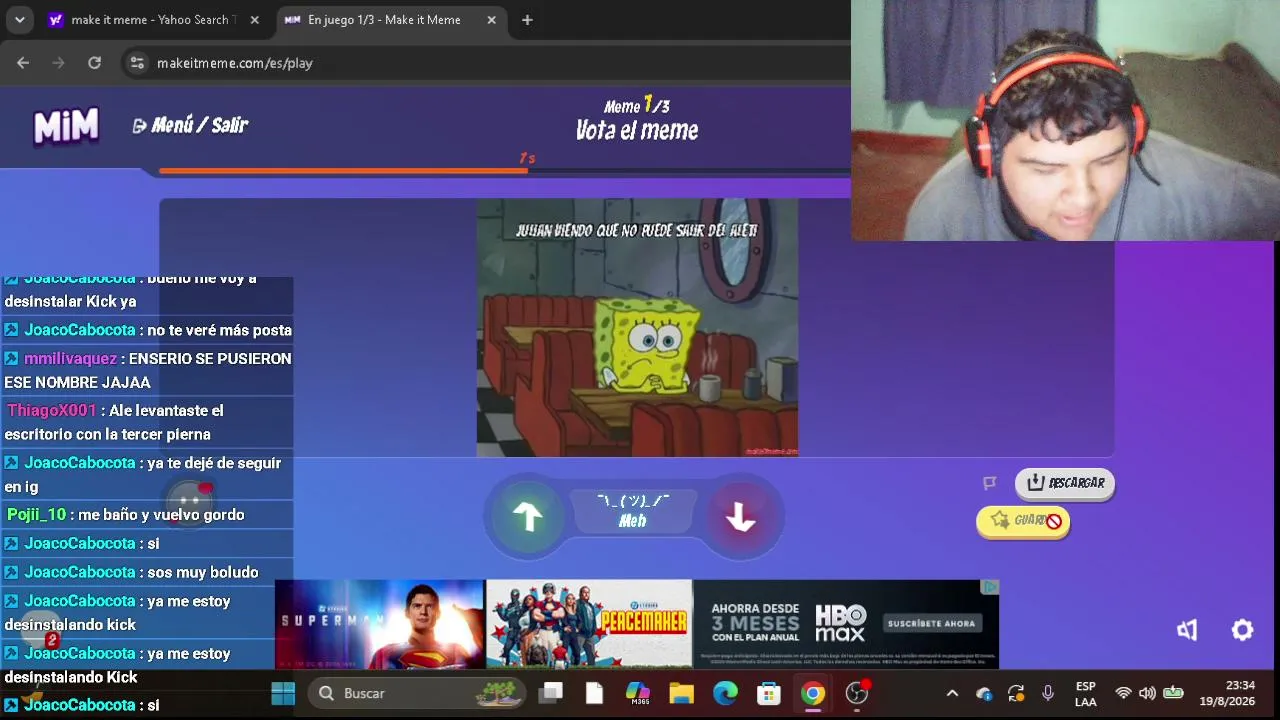Screen dimensions: 1280x720
Task: Click the vote countdown progress bar
Action: click(504, 171)
